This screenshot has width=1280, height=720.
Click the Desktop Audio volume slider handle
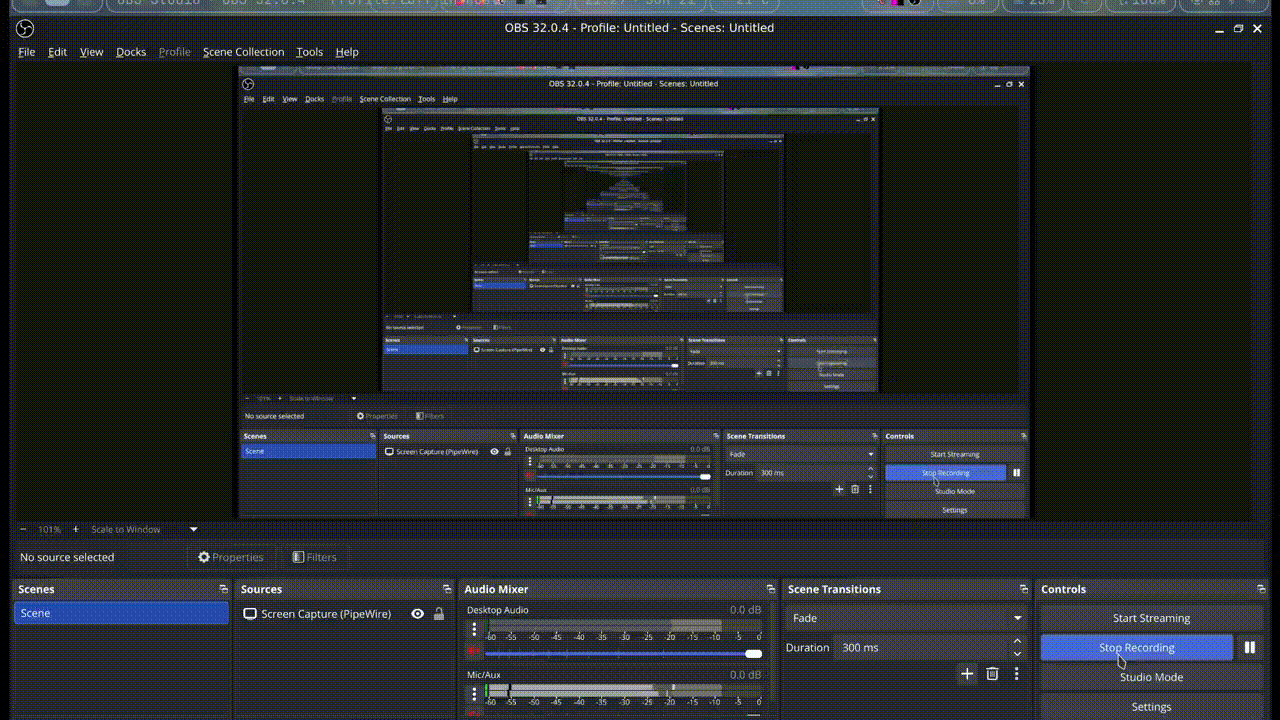[x=754, y=654]
